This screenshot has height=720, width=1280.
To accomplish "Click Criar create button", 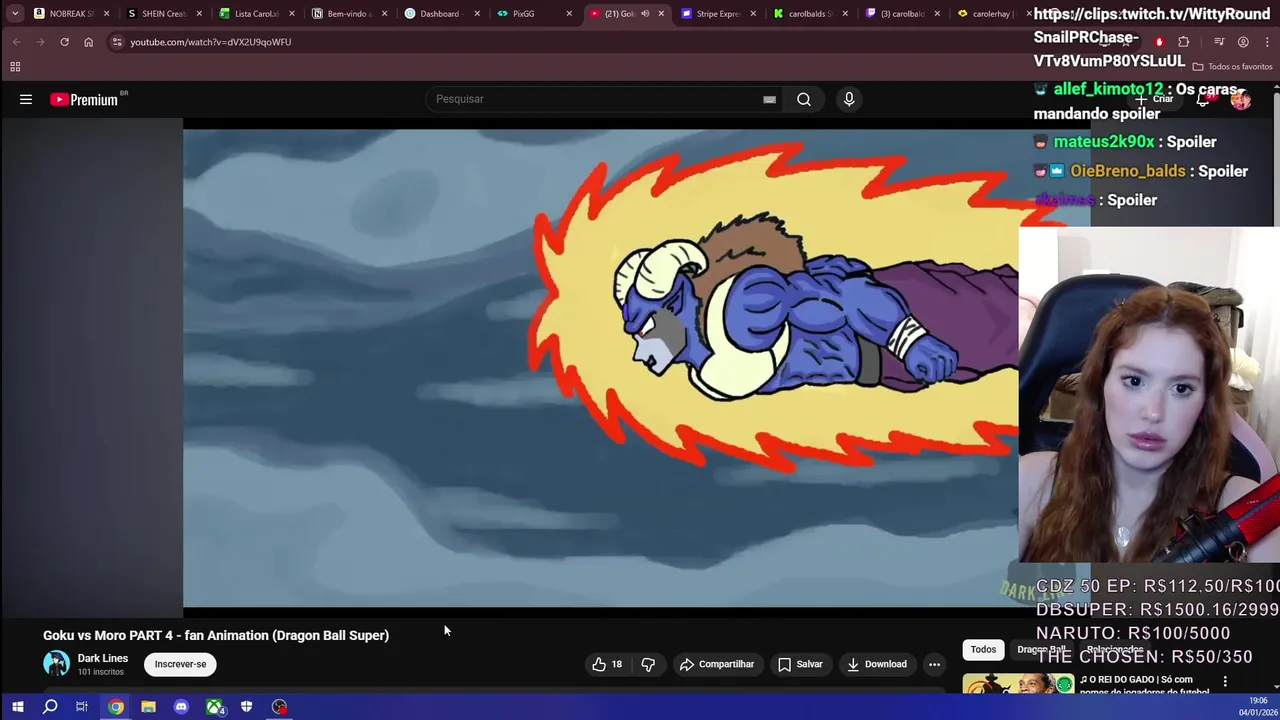I will tap(1154, 99).
